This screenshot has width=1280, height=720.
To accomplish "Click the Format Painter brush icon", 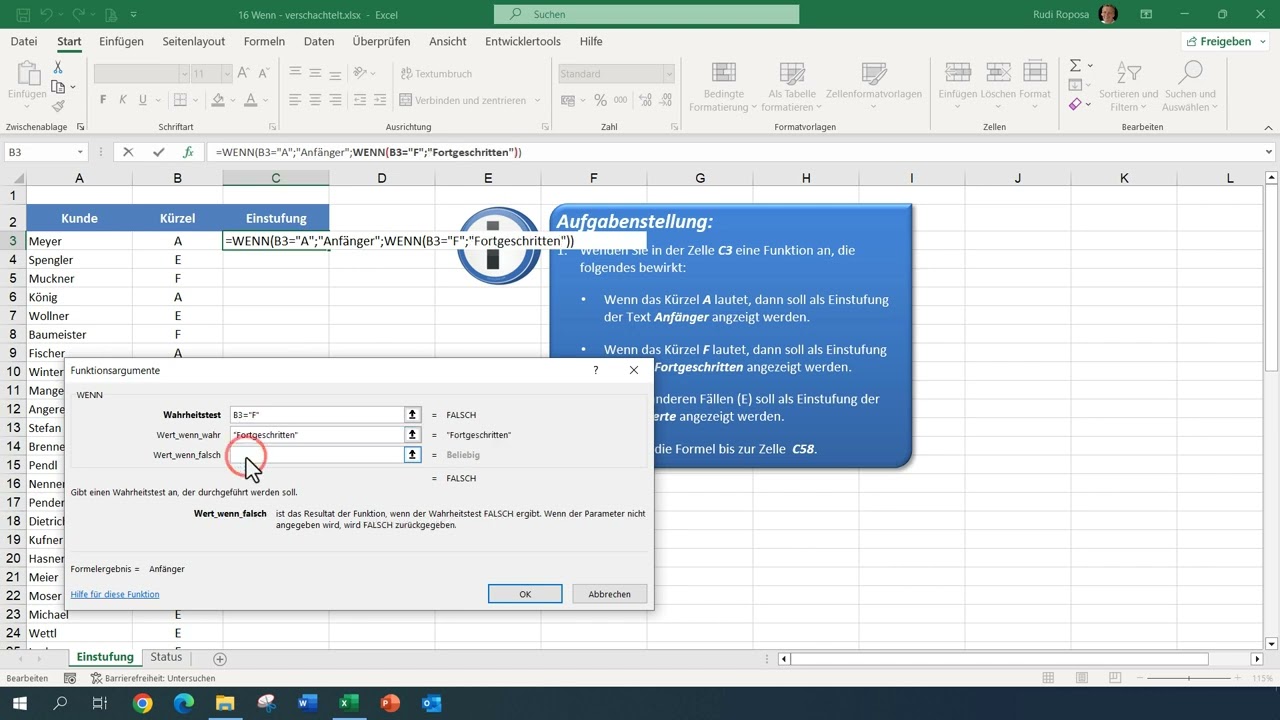I will click(58, 106).
